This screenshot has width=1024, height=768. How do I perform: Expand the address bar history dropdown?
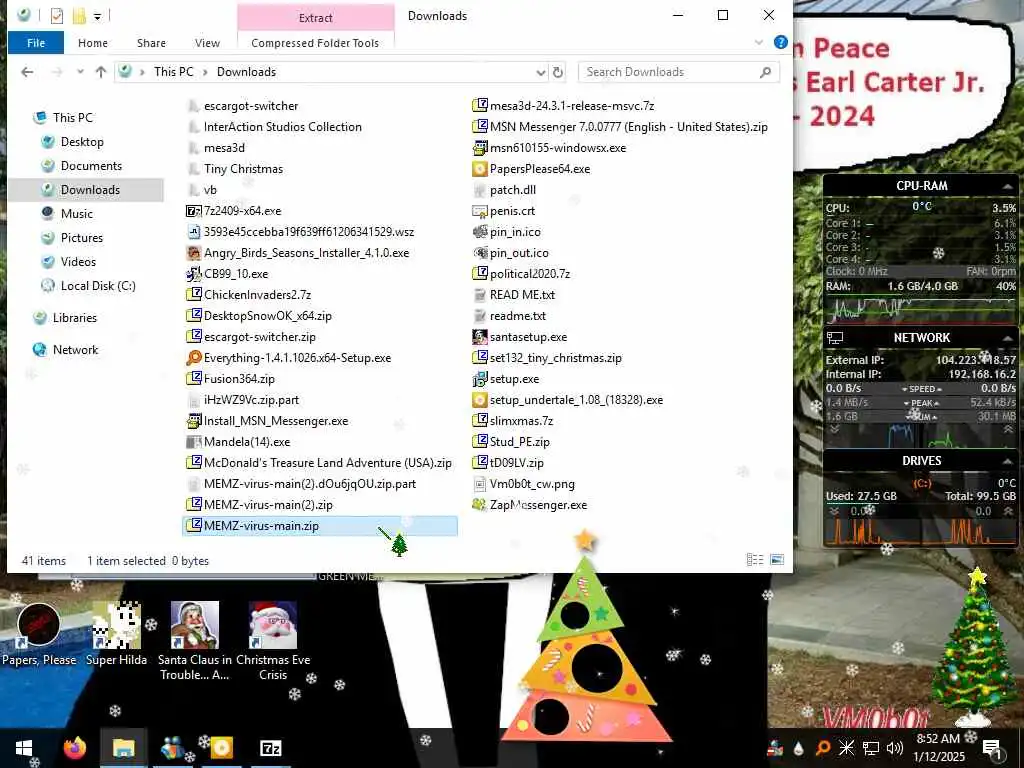coord(540,72)
